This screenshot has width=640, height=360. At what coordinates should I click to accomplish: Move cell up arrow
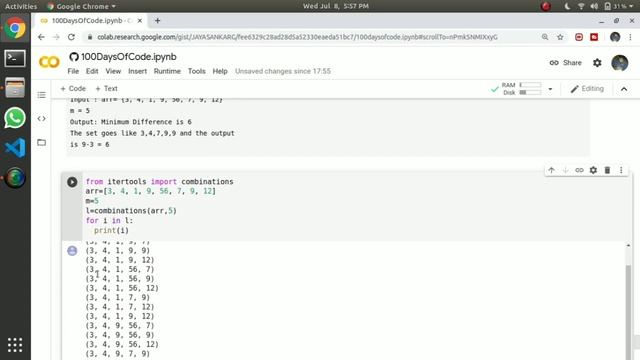coord(551,170)
